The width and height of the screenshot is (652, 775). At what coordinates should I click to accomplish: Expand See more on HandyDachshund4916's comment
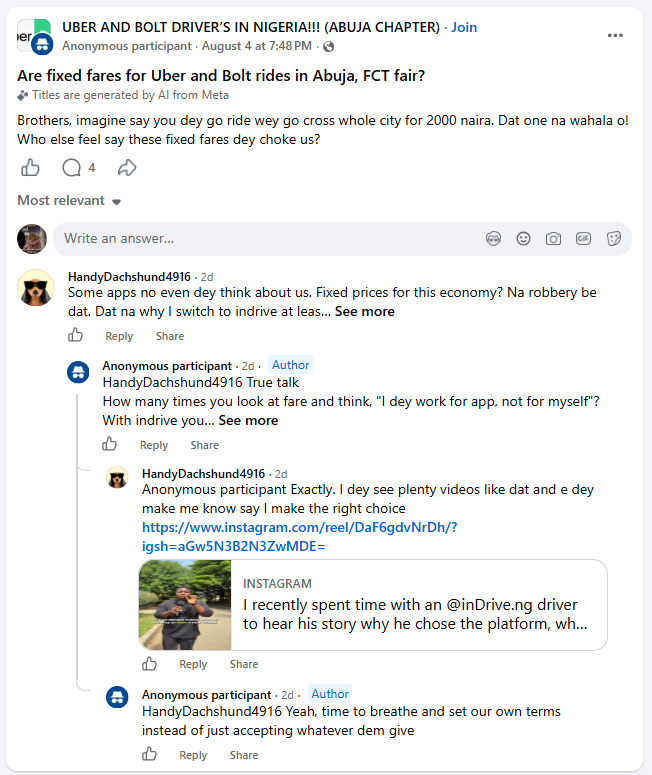[365, 311]
